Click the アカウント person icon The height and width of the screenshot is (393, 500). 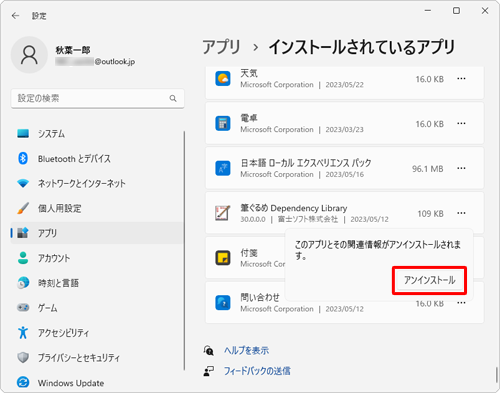pos(23,258)
